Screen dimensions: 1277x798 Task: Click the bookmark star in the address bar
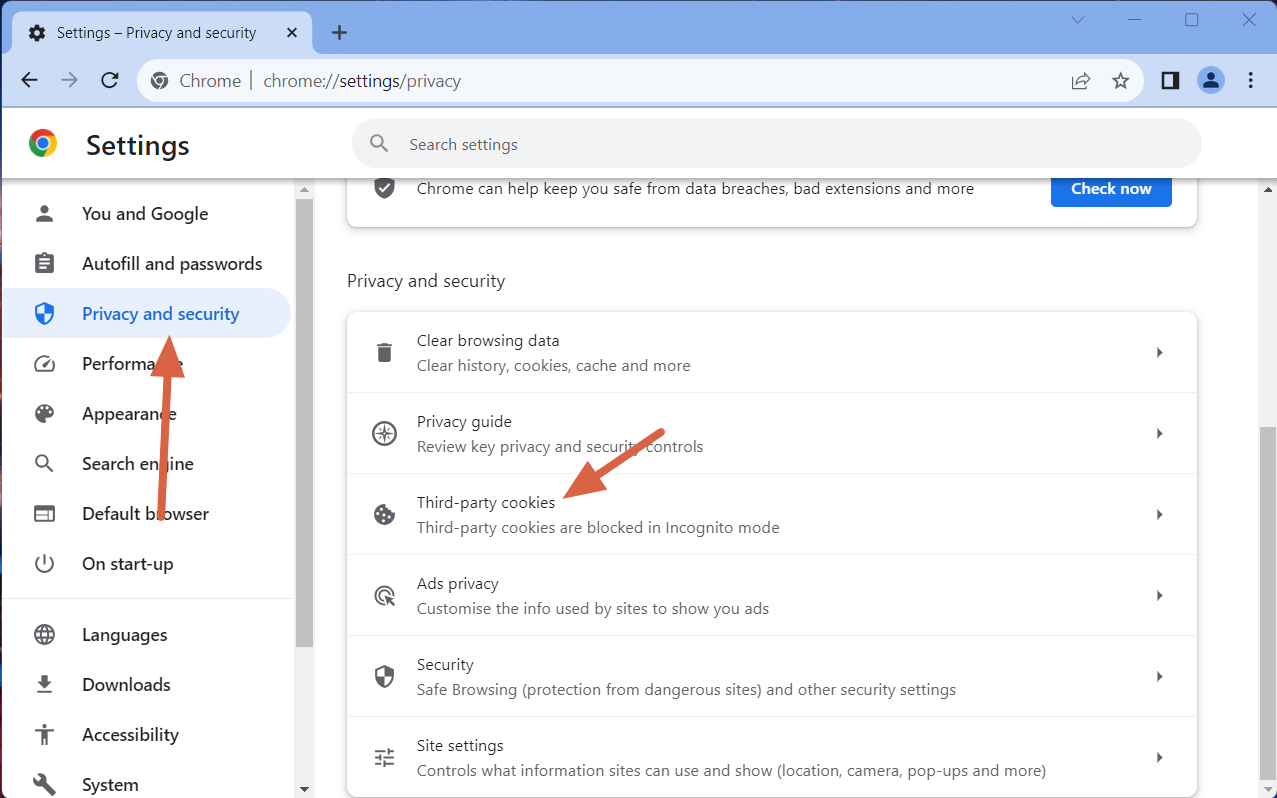tap(1120, 80)
